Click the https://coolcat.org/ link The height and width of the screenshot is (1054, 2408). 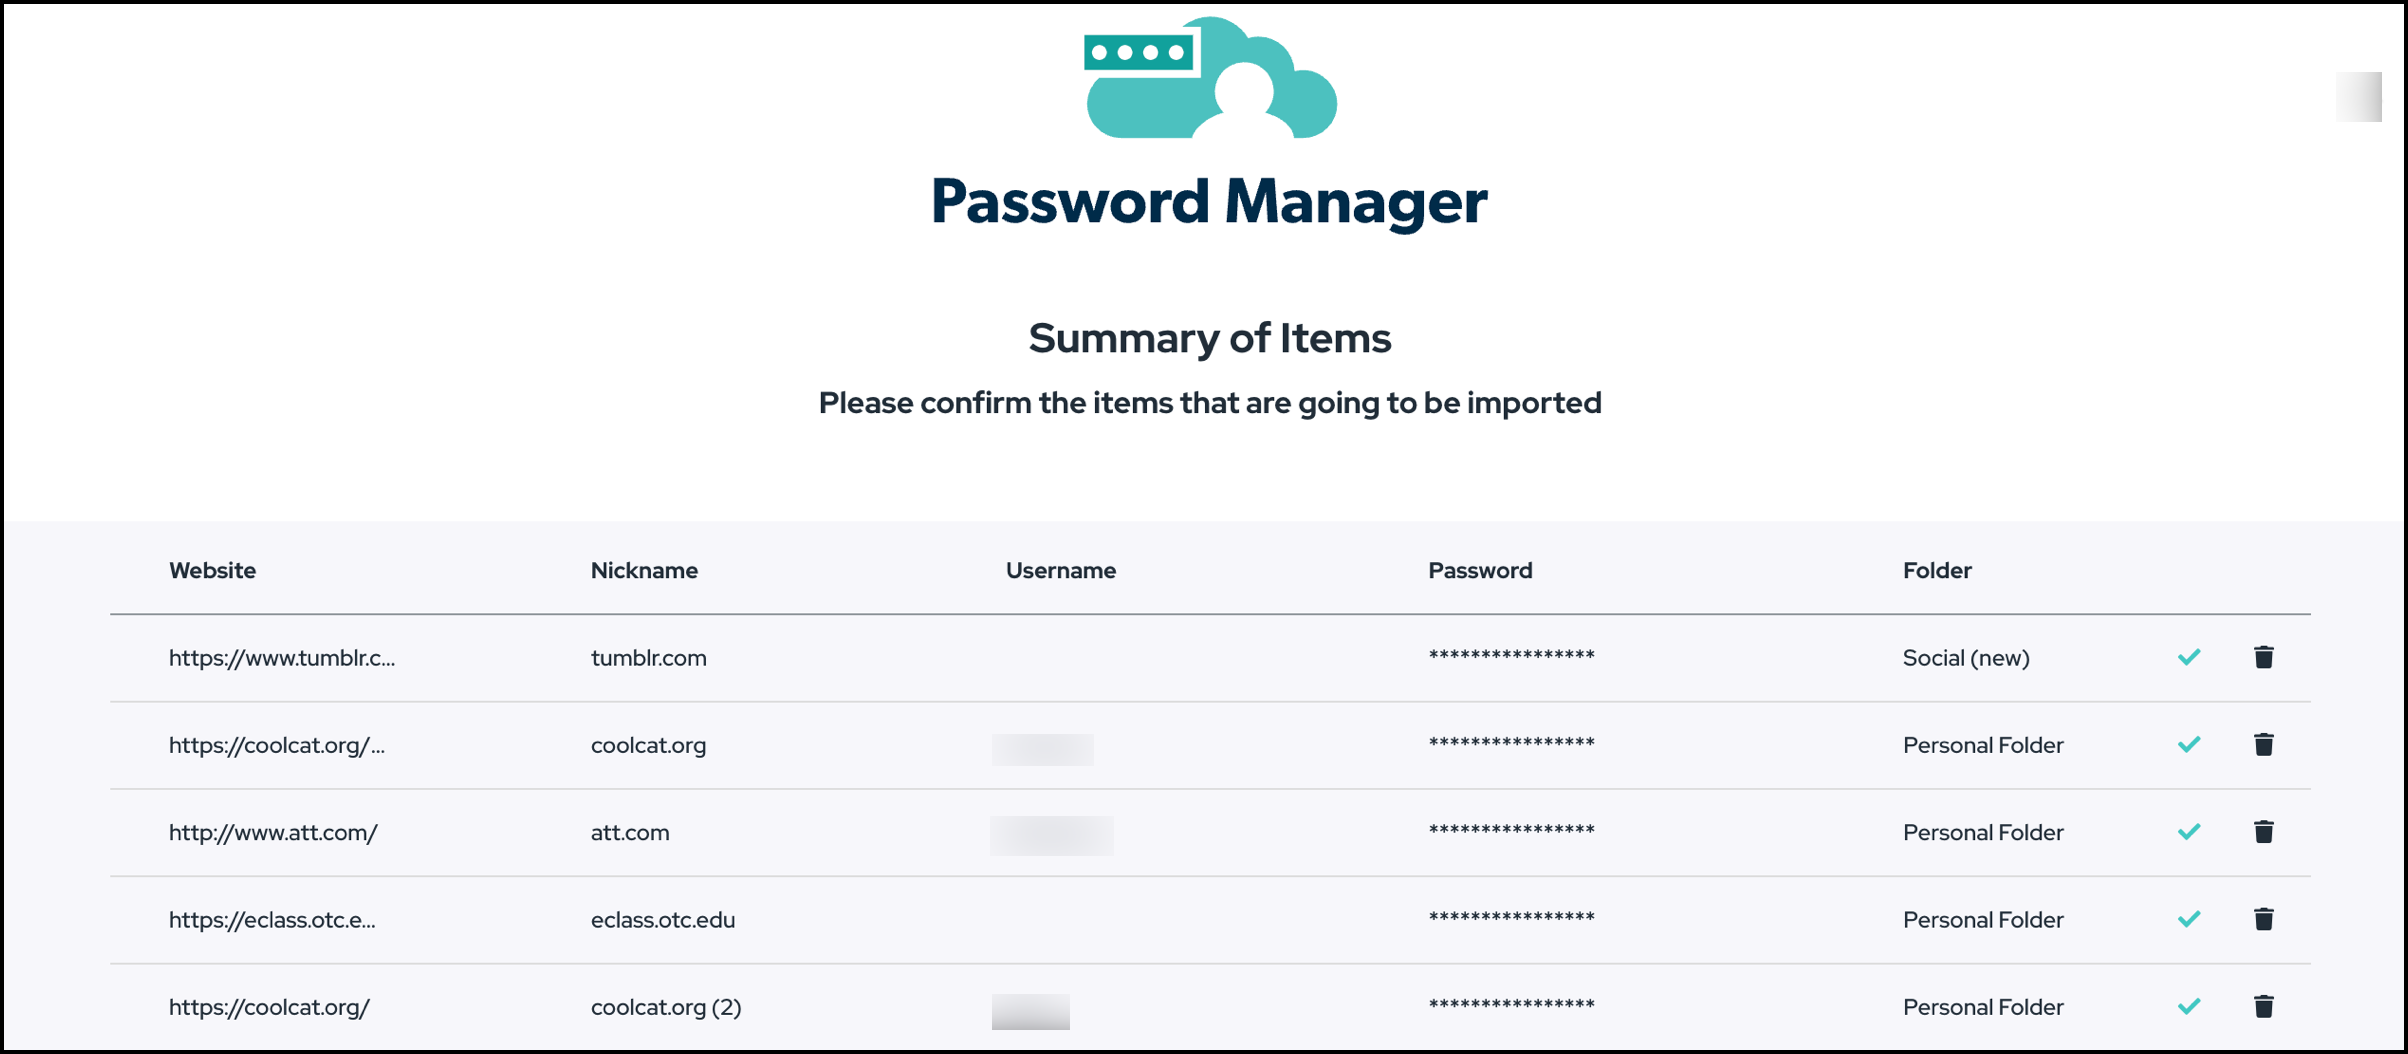(268, 1006)
